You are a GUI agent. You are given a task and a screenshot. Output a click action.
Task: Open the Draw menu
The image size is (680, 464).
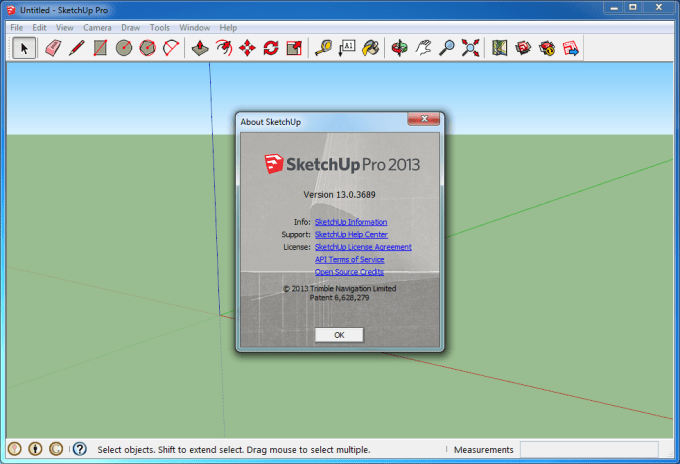tap(131, 28)
